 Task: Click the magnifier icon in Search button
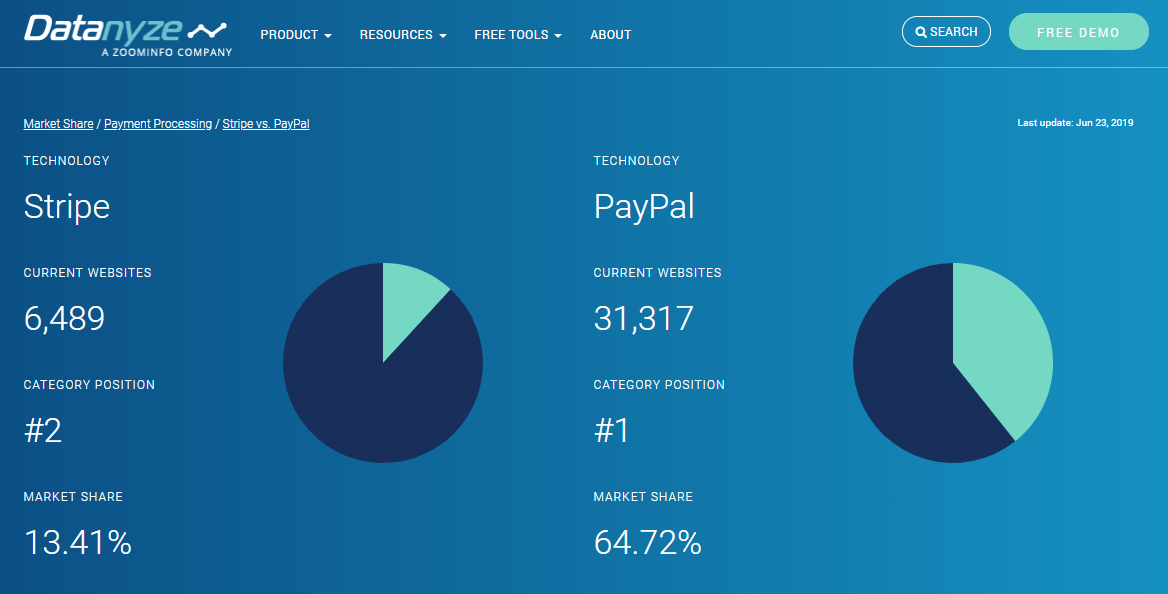coord(921,32)
